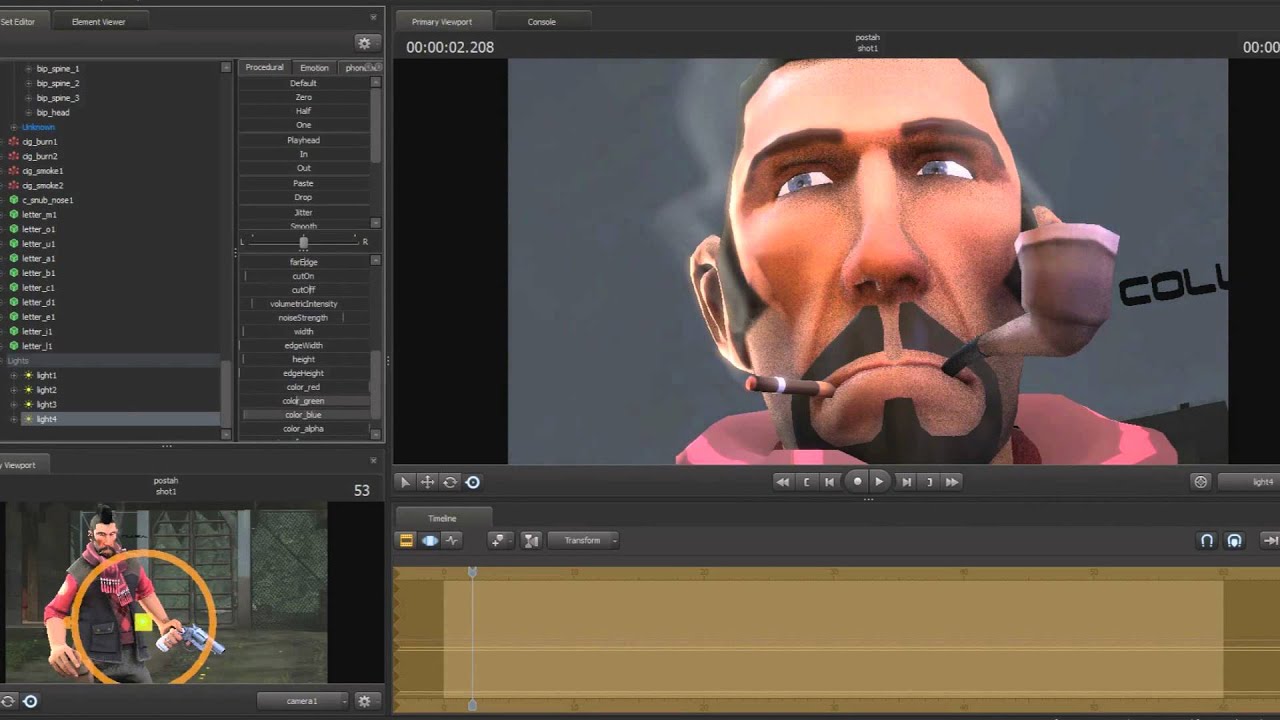Switch to the Element Viewer tab
The height and width of the screenshot is (720, 1280).
click(98, 21)
